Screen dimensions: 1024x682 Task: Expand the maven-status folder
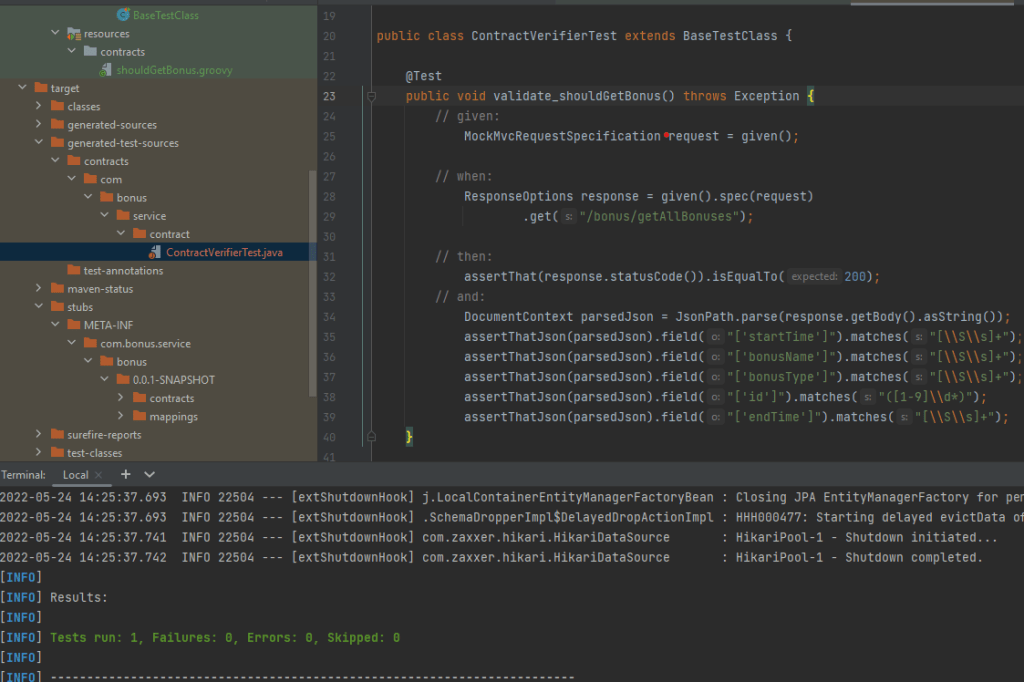(38, 289)
